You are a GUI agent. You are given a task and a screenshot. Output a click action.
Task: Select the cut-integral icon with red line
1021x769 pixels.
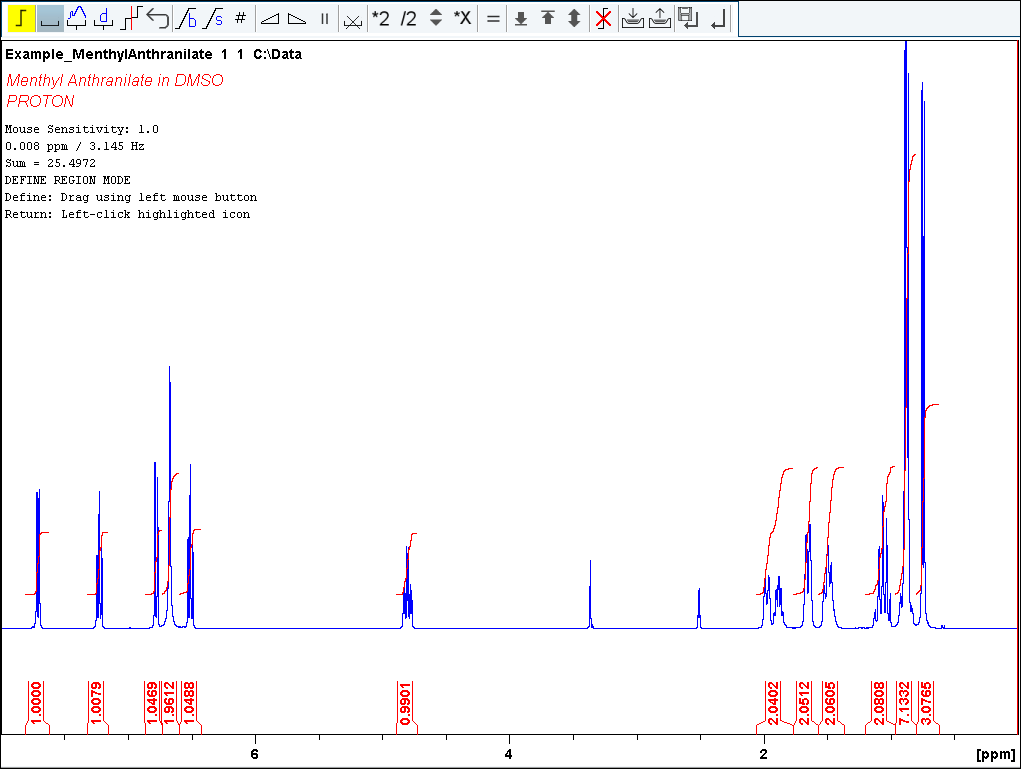click(131, 18)
